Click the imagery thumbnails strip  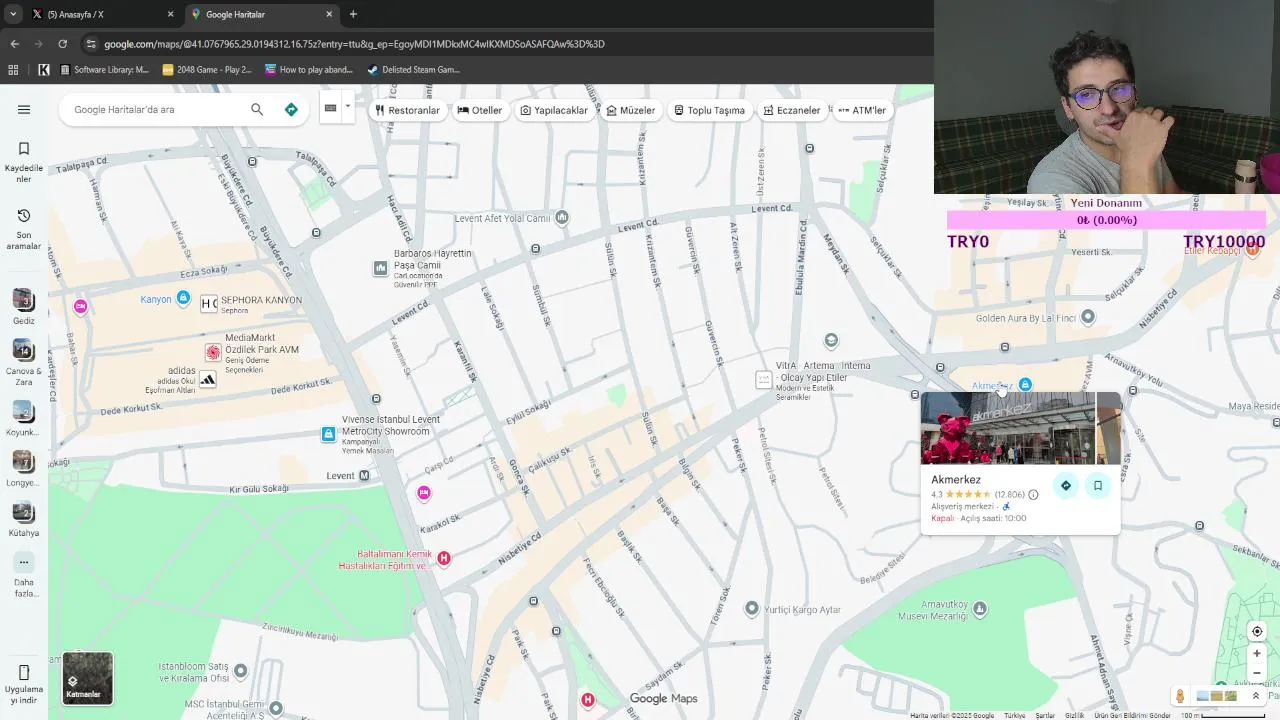1217,696
